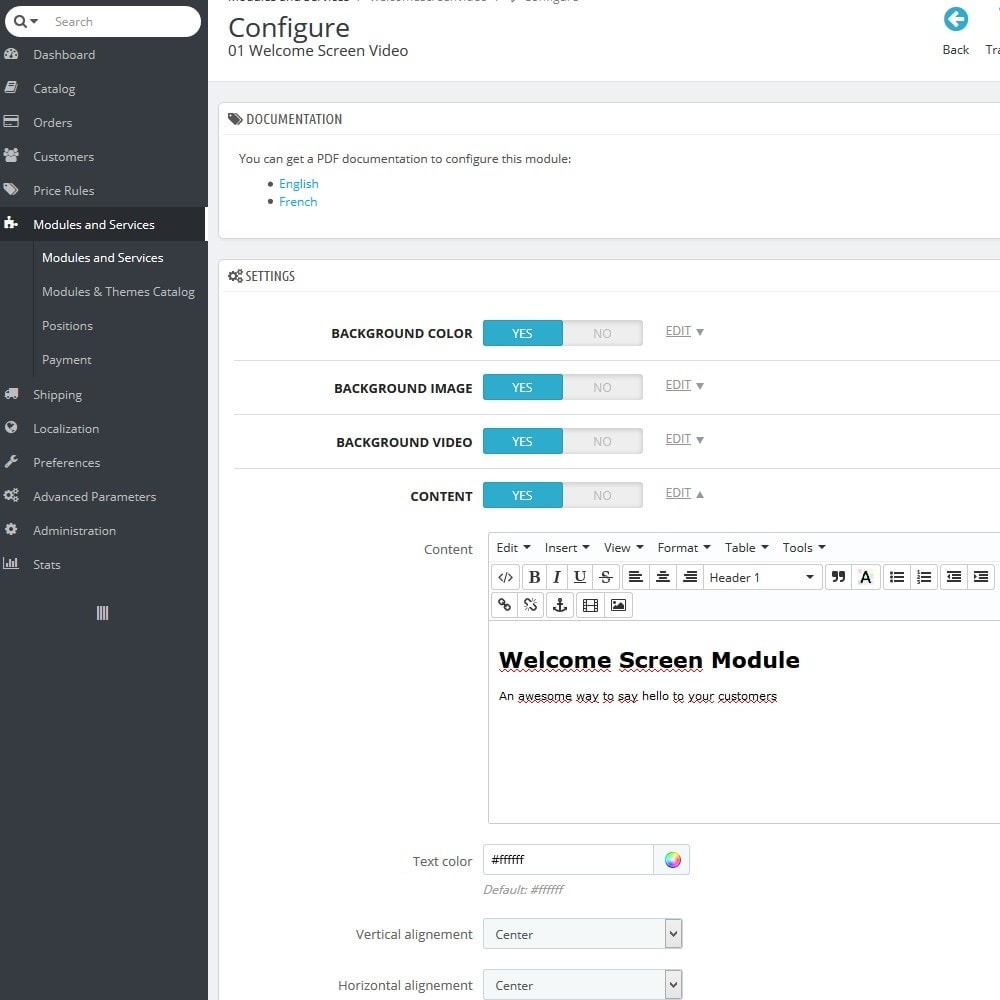Increase indent of the paragraph
The height and width of the screenshot is (1000, 1000).
[981, 577]
